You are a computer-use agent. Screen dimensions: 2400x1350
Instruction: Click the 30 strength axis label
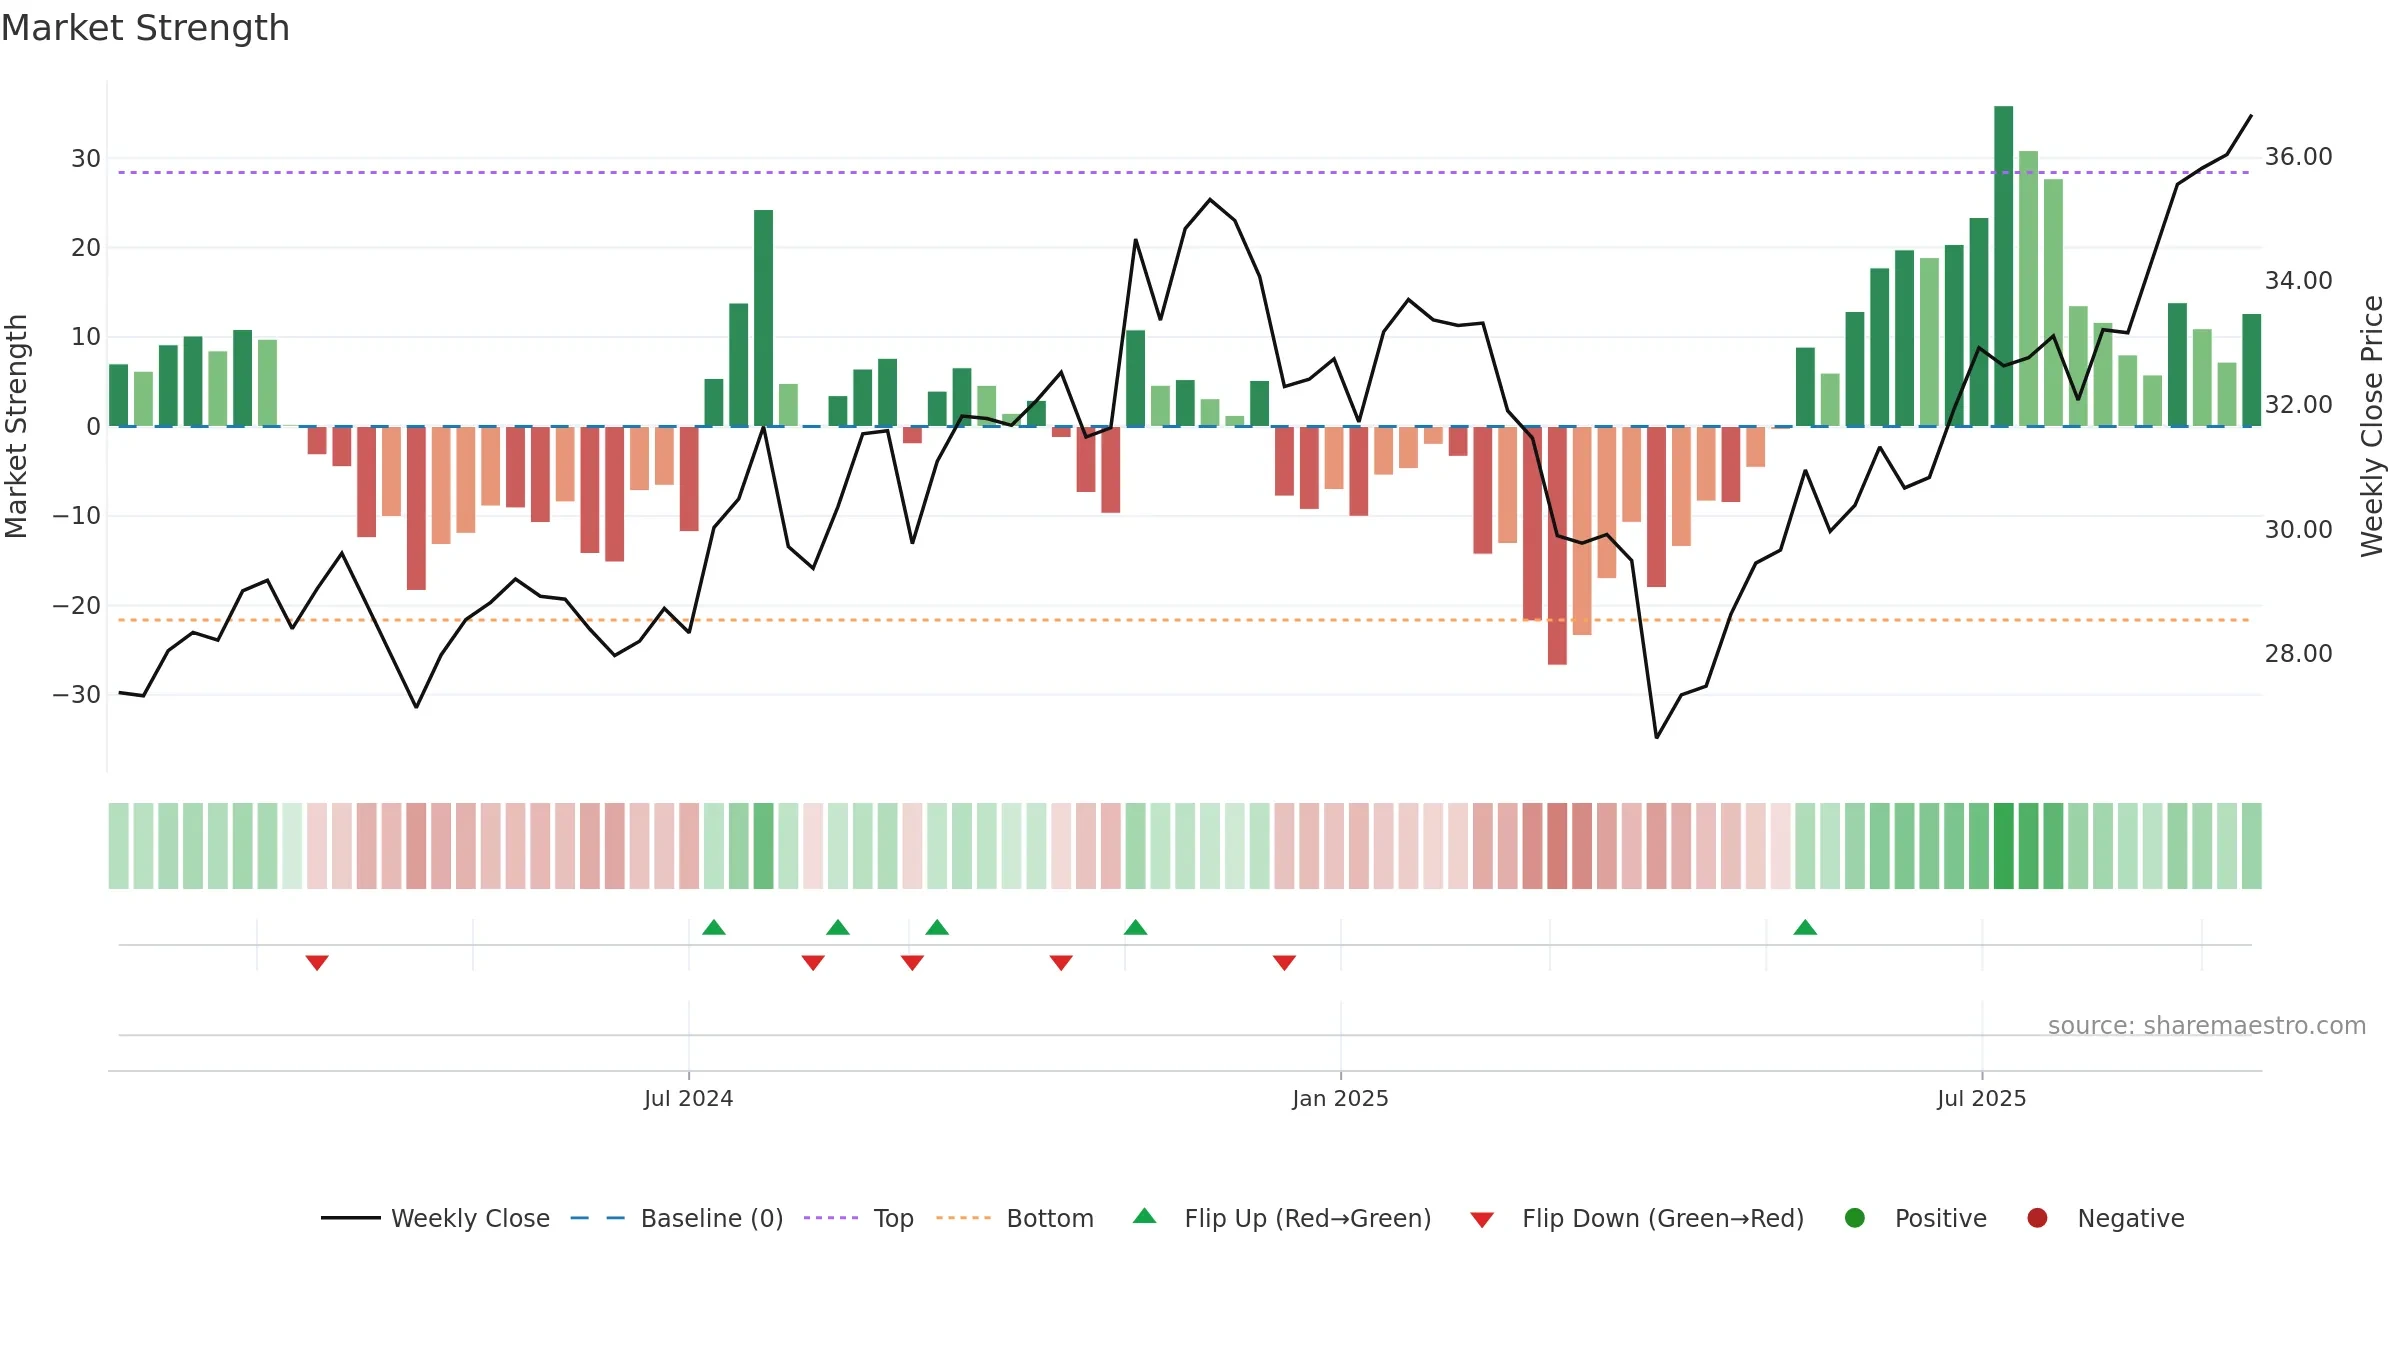86,159
